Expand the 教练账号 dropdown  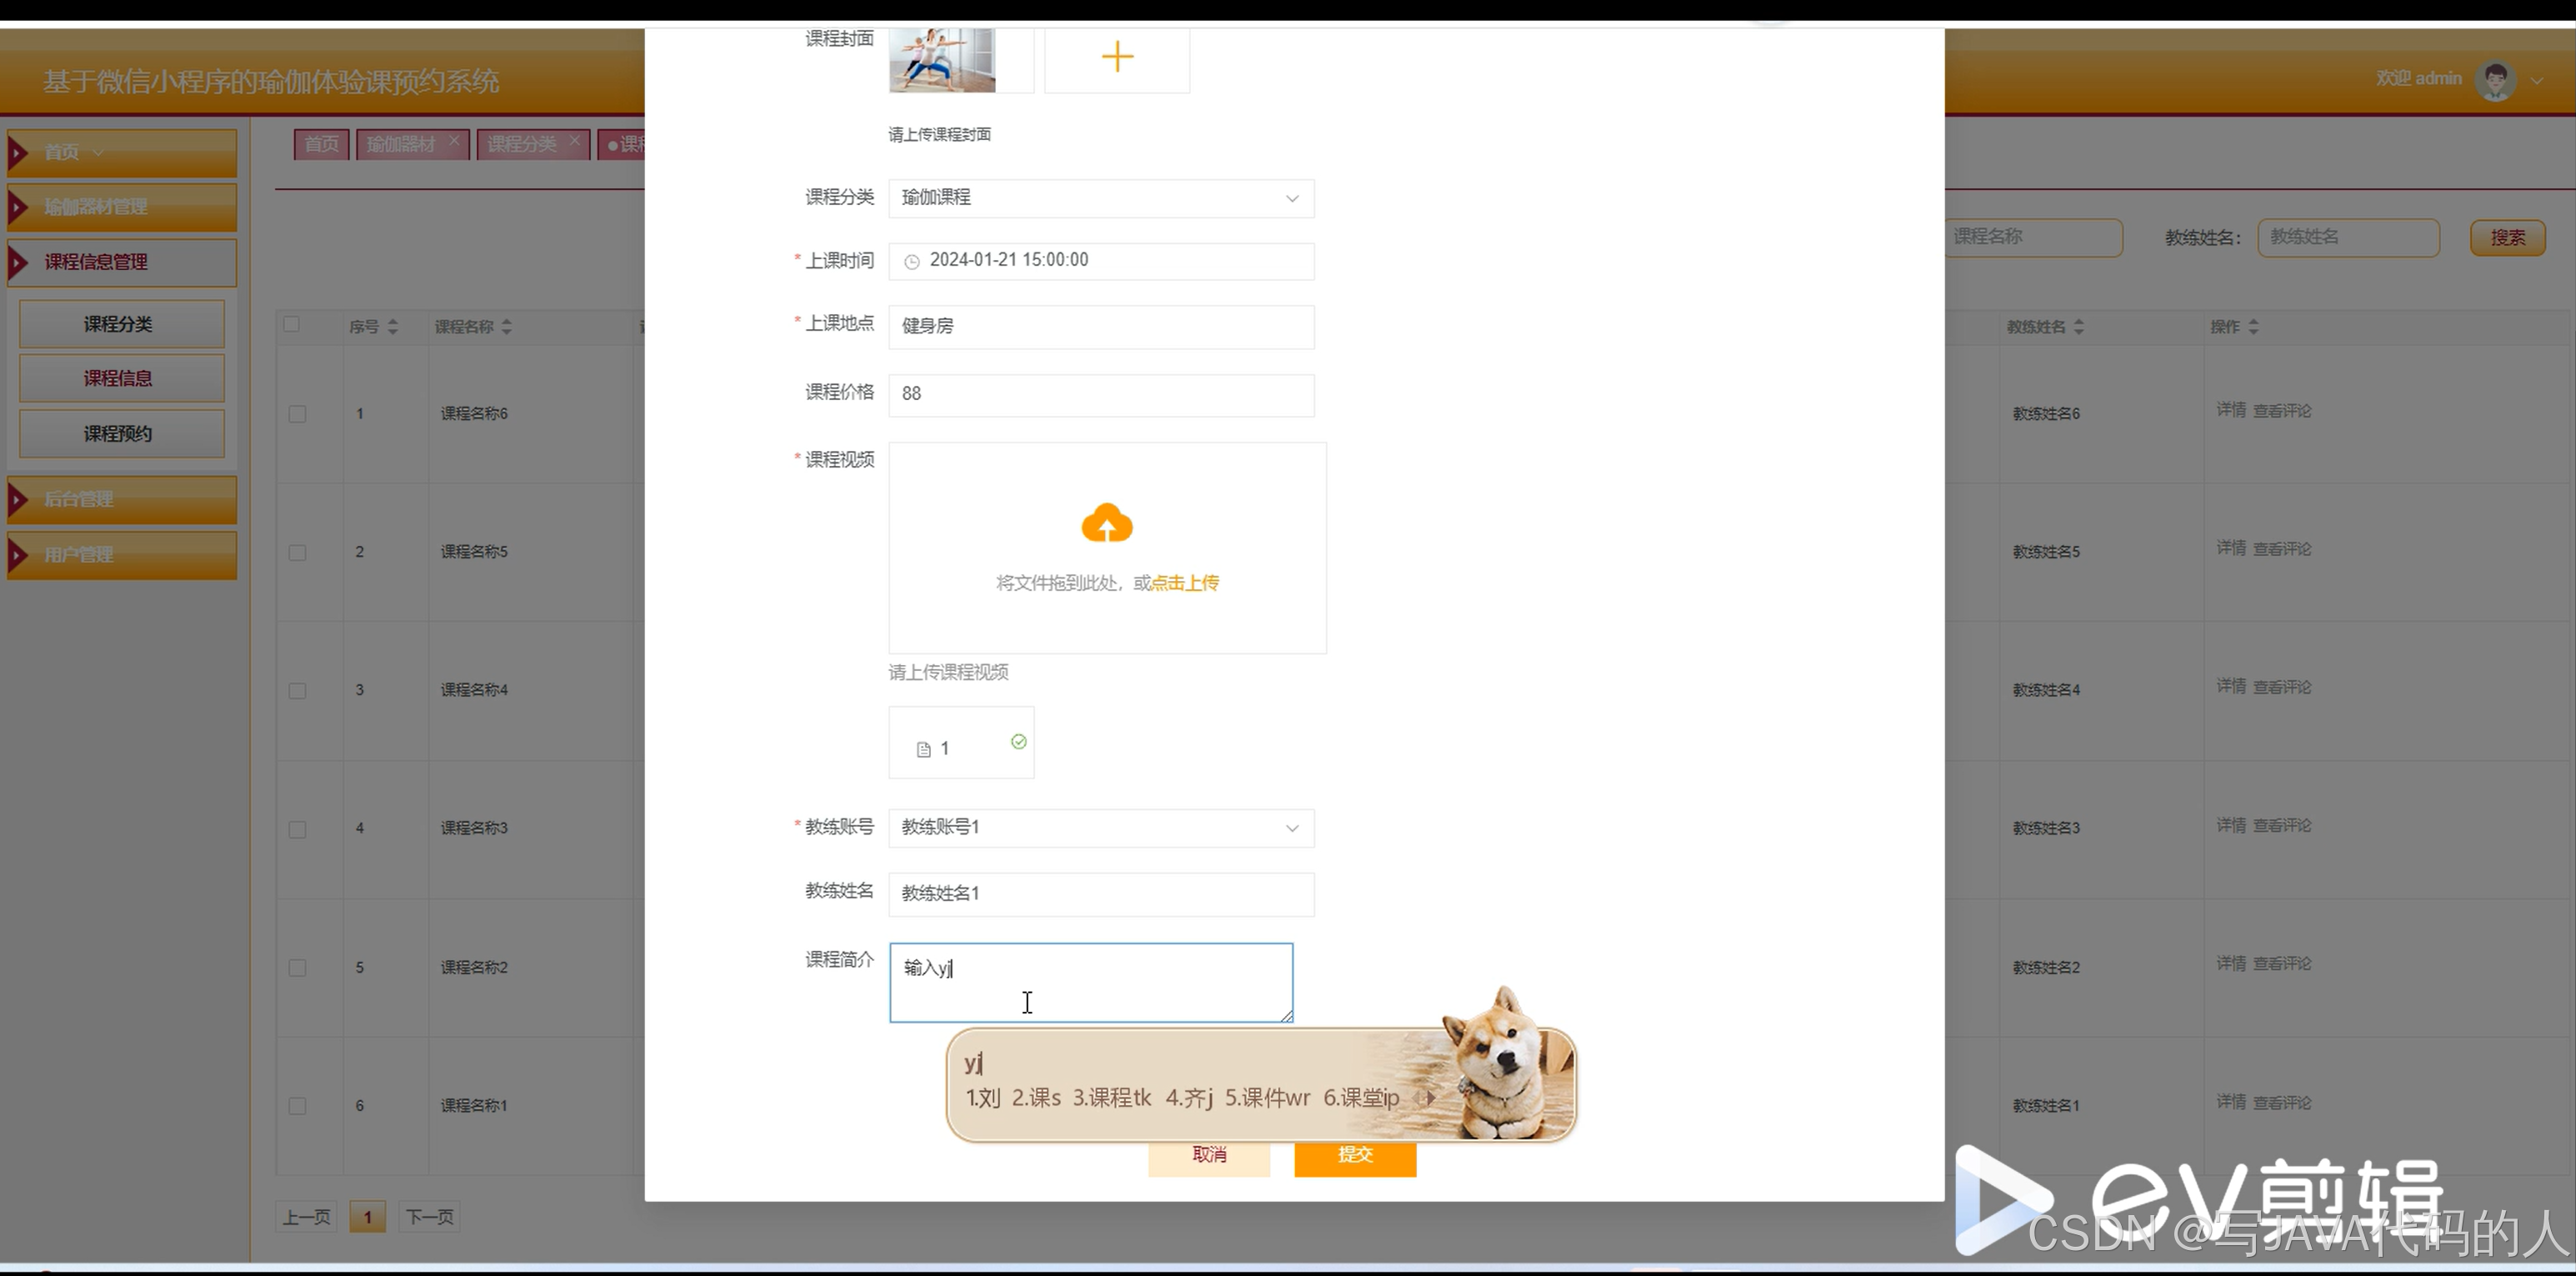click(x=1100, y=828)
